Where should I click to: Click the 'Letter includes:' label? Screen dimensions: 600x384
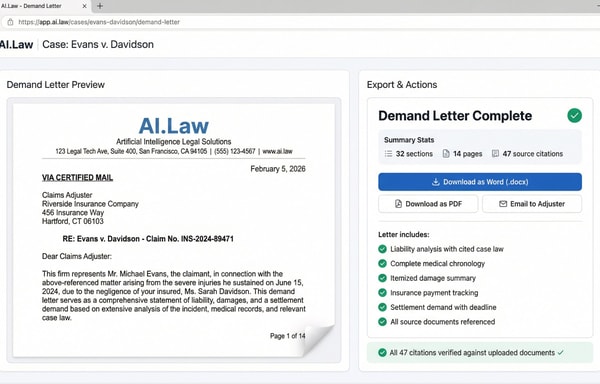pyautogui.click(x=404, y=234)
